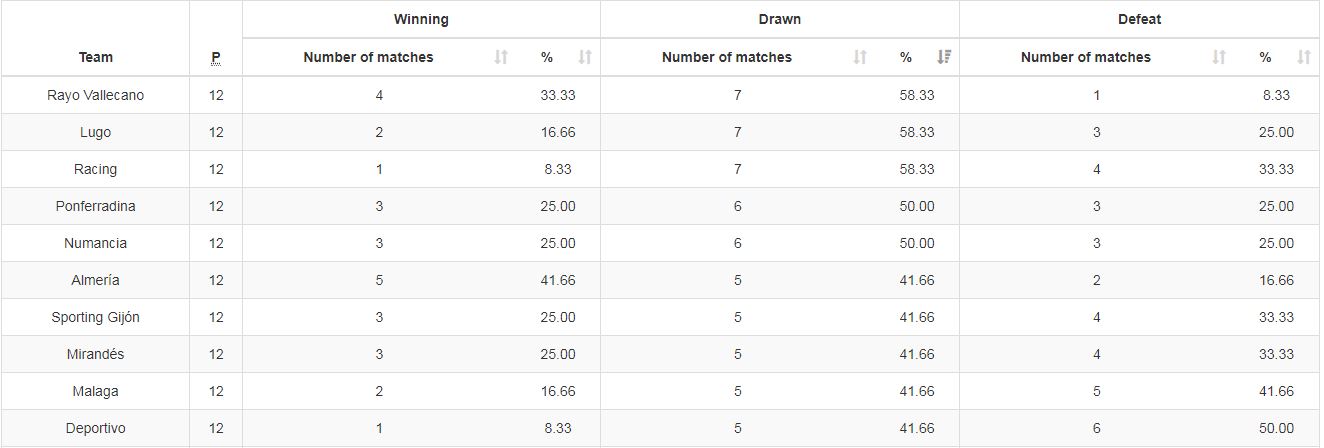Click the P column header abbreviation
The image size is (1324, 448).
pyautogui.click(x=216, y=58)
